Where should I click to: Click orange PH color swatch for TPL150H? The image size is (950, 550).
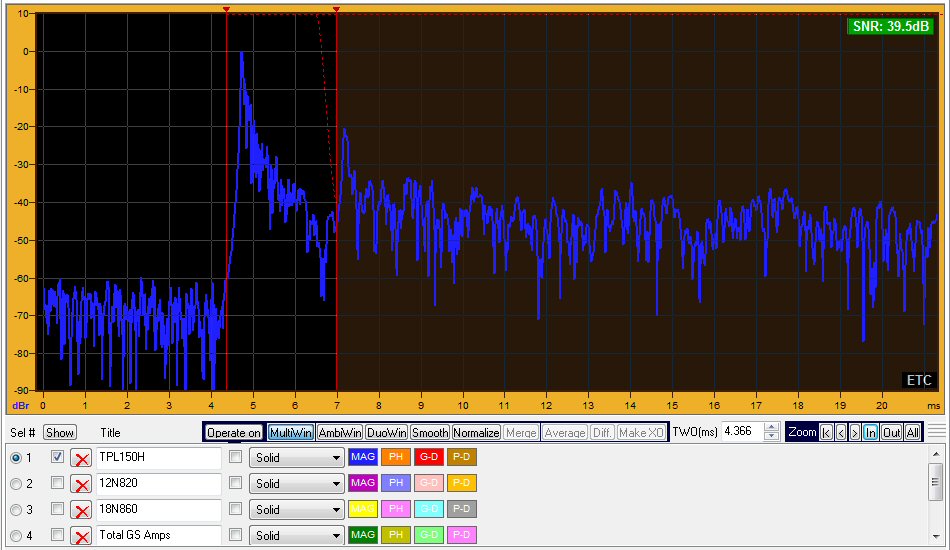(x=396, y=457)
